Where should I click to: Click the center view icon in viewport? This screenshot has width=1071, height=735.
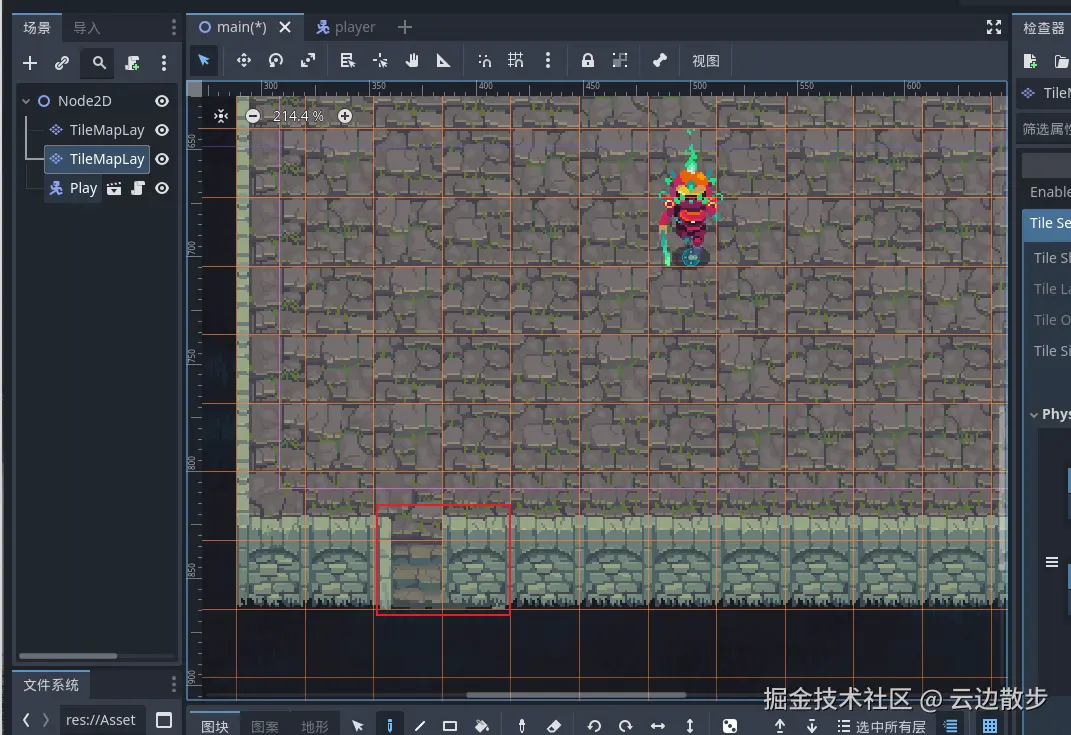(x=221, y=116)
